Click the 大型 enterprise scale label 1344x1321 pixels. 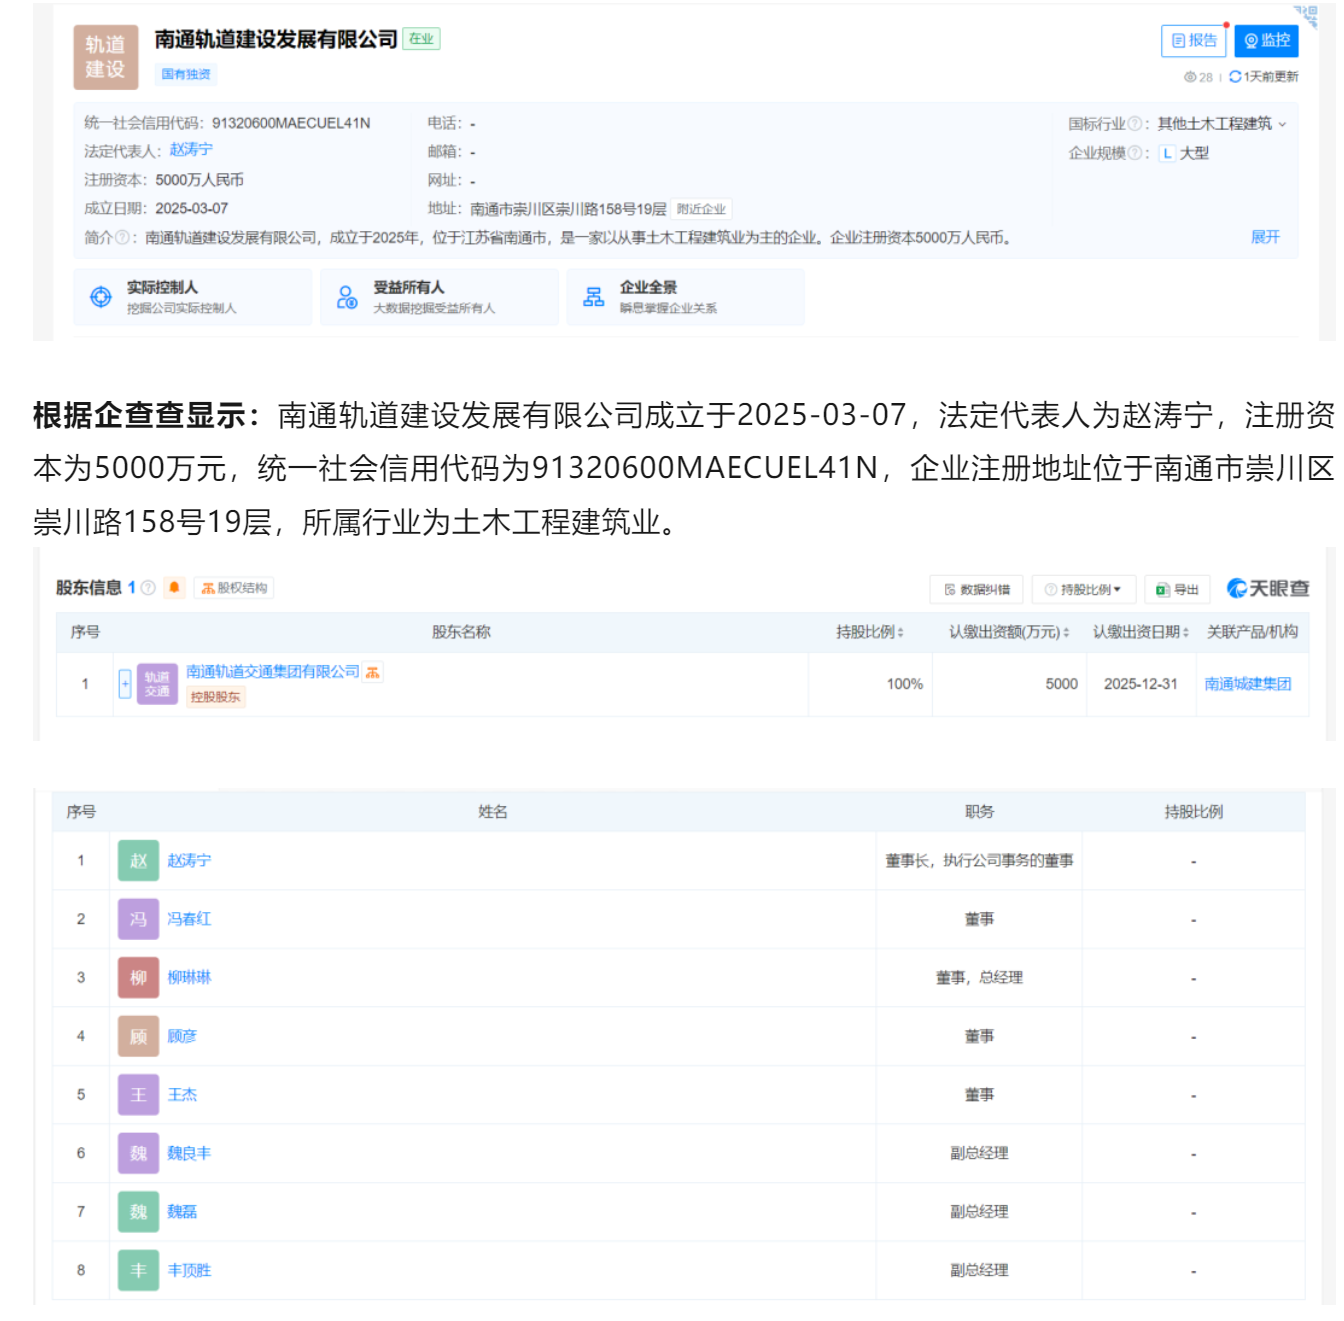1194,153
